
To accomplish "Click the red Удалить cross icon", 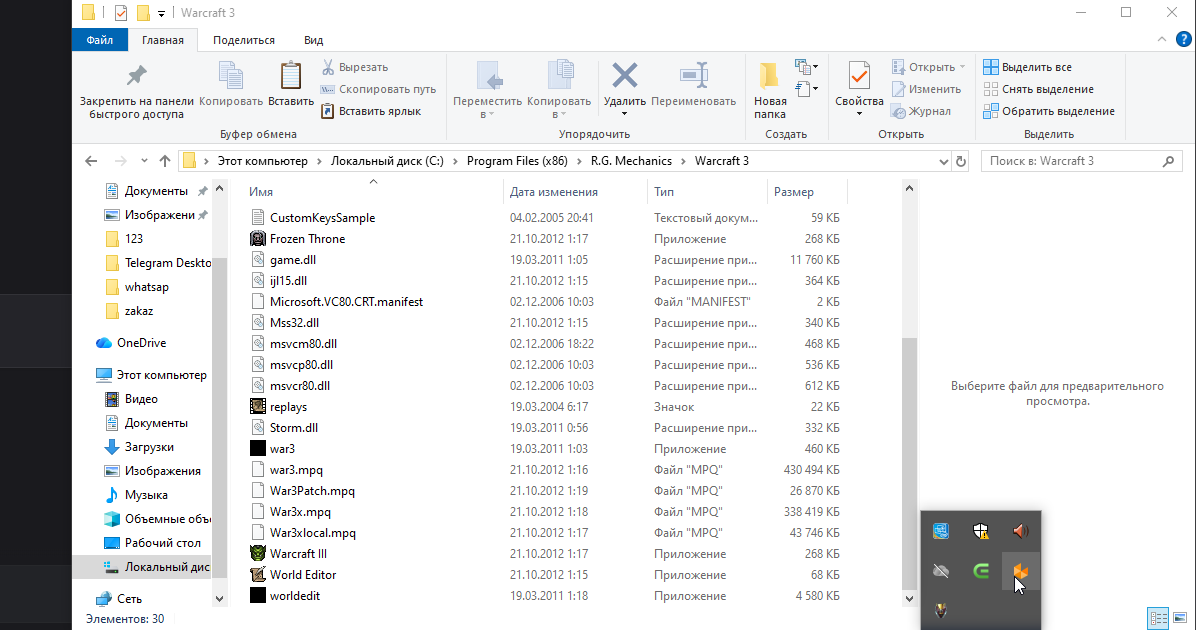I will (625, 76).
